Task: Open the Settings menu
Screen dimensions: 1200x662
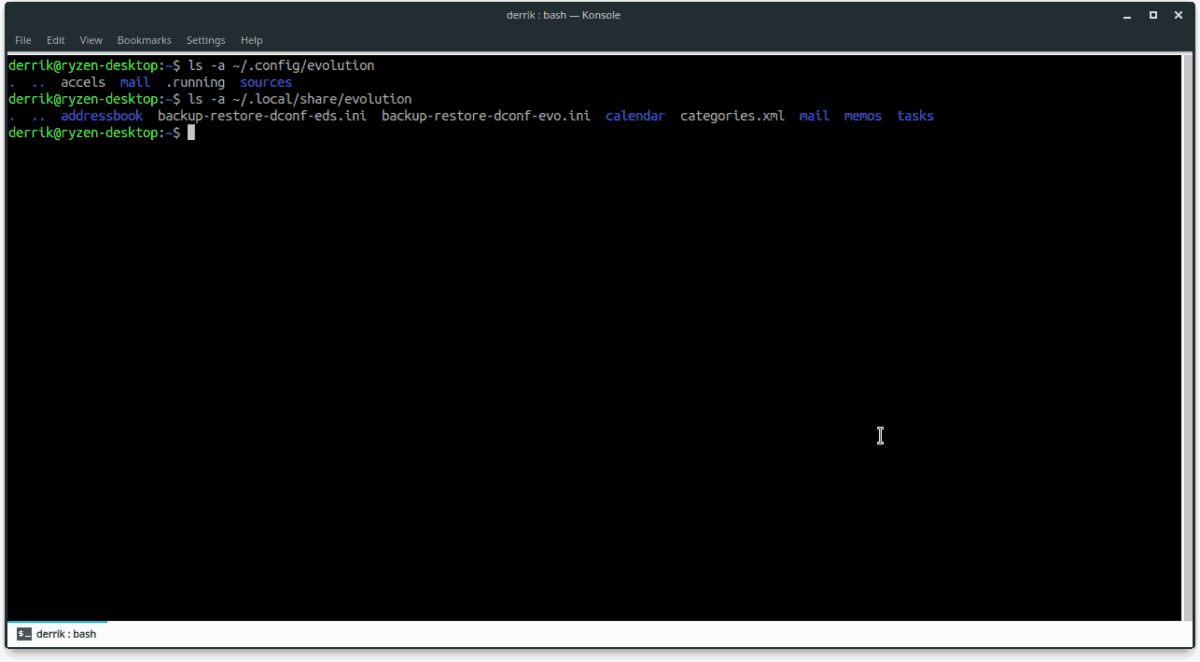Action: point(205,40)
